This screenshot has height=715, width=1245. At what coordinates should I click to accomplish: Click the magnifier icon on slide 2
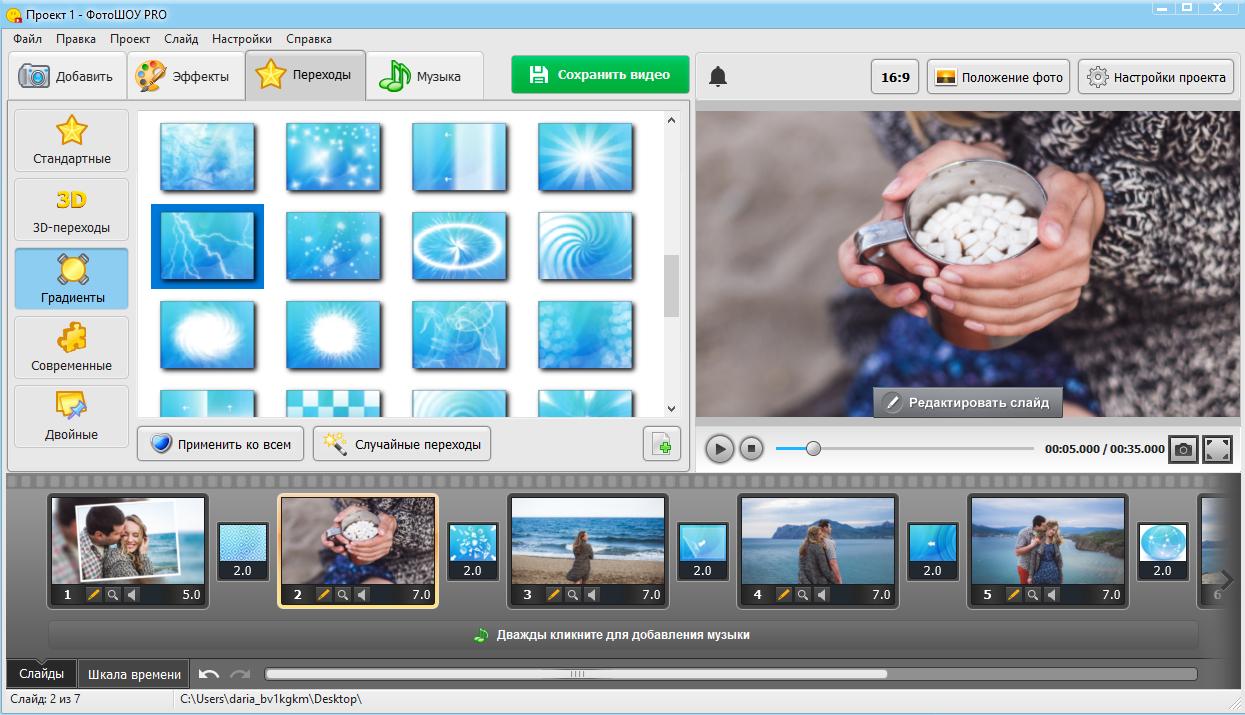coord(342,594)
